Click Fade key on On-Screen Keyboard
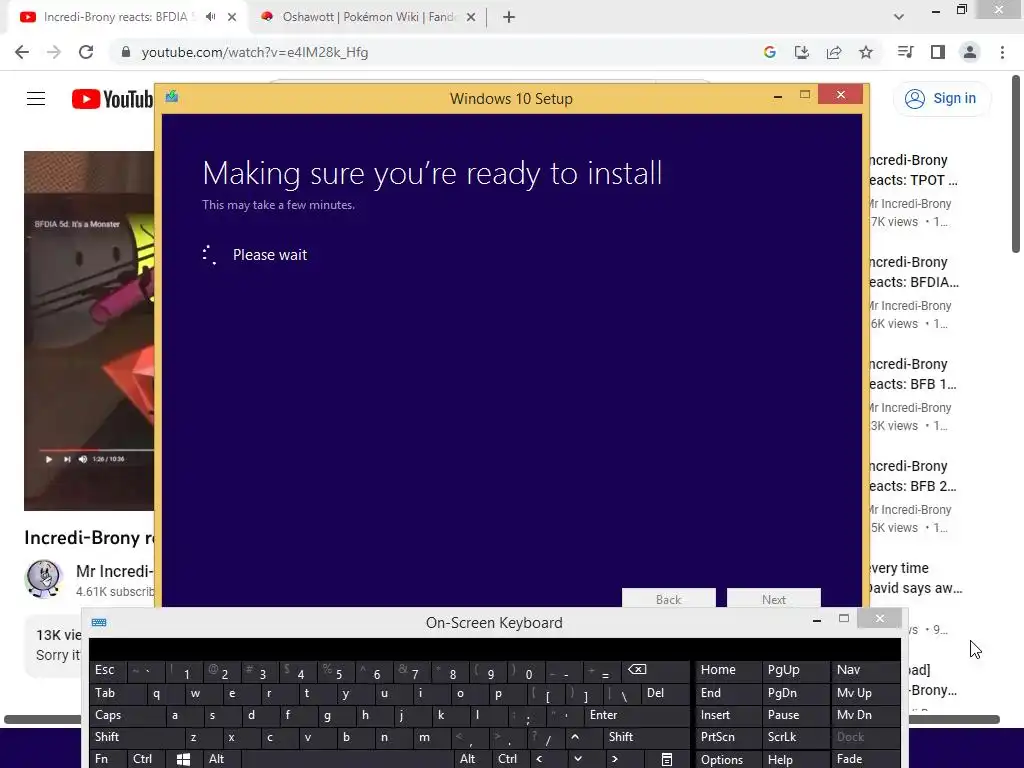 pyautogui.click(x=866, y=759)
